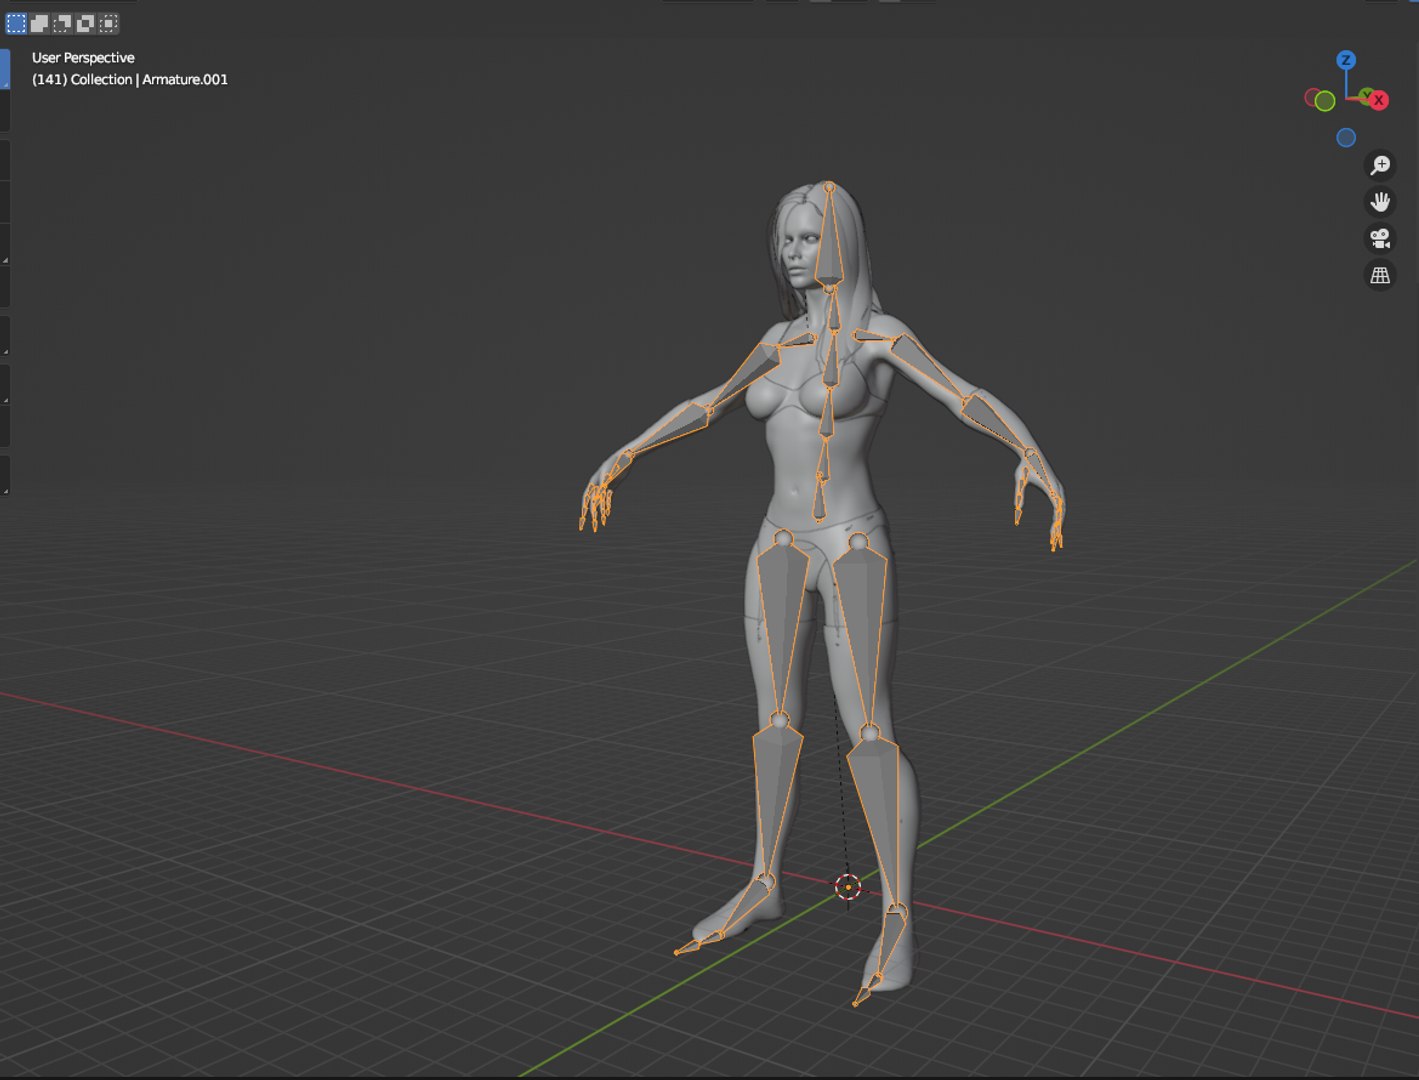Click the 3D cursor on the floor
The image size is (1419, 1080).
pyautogui.click(x=848, y=887)
